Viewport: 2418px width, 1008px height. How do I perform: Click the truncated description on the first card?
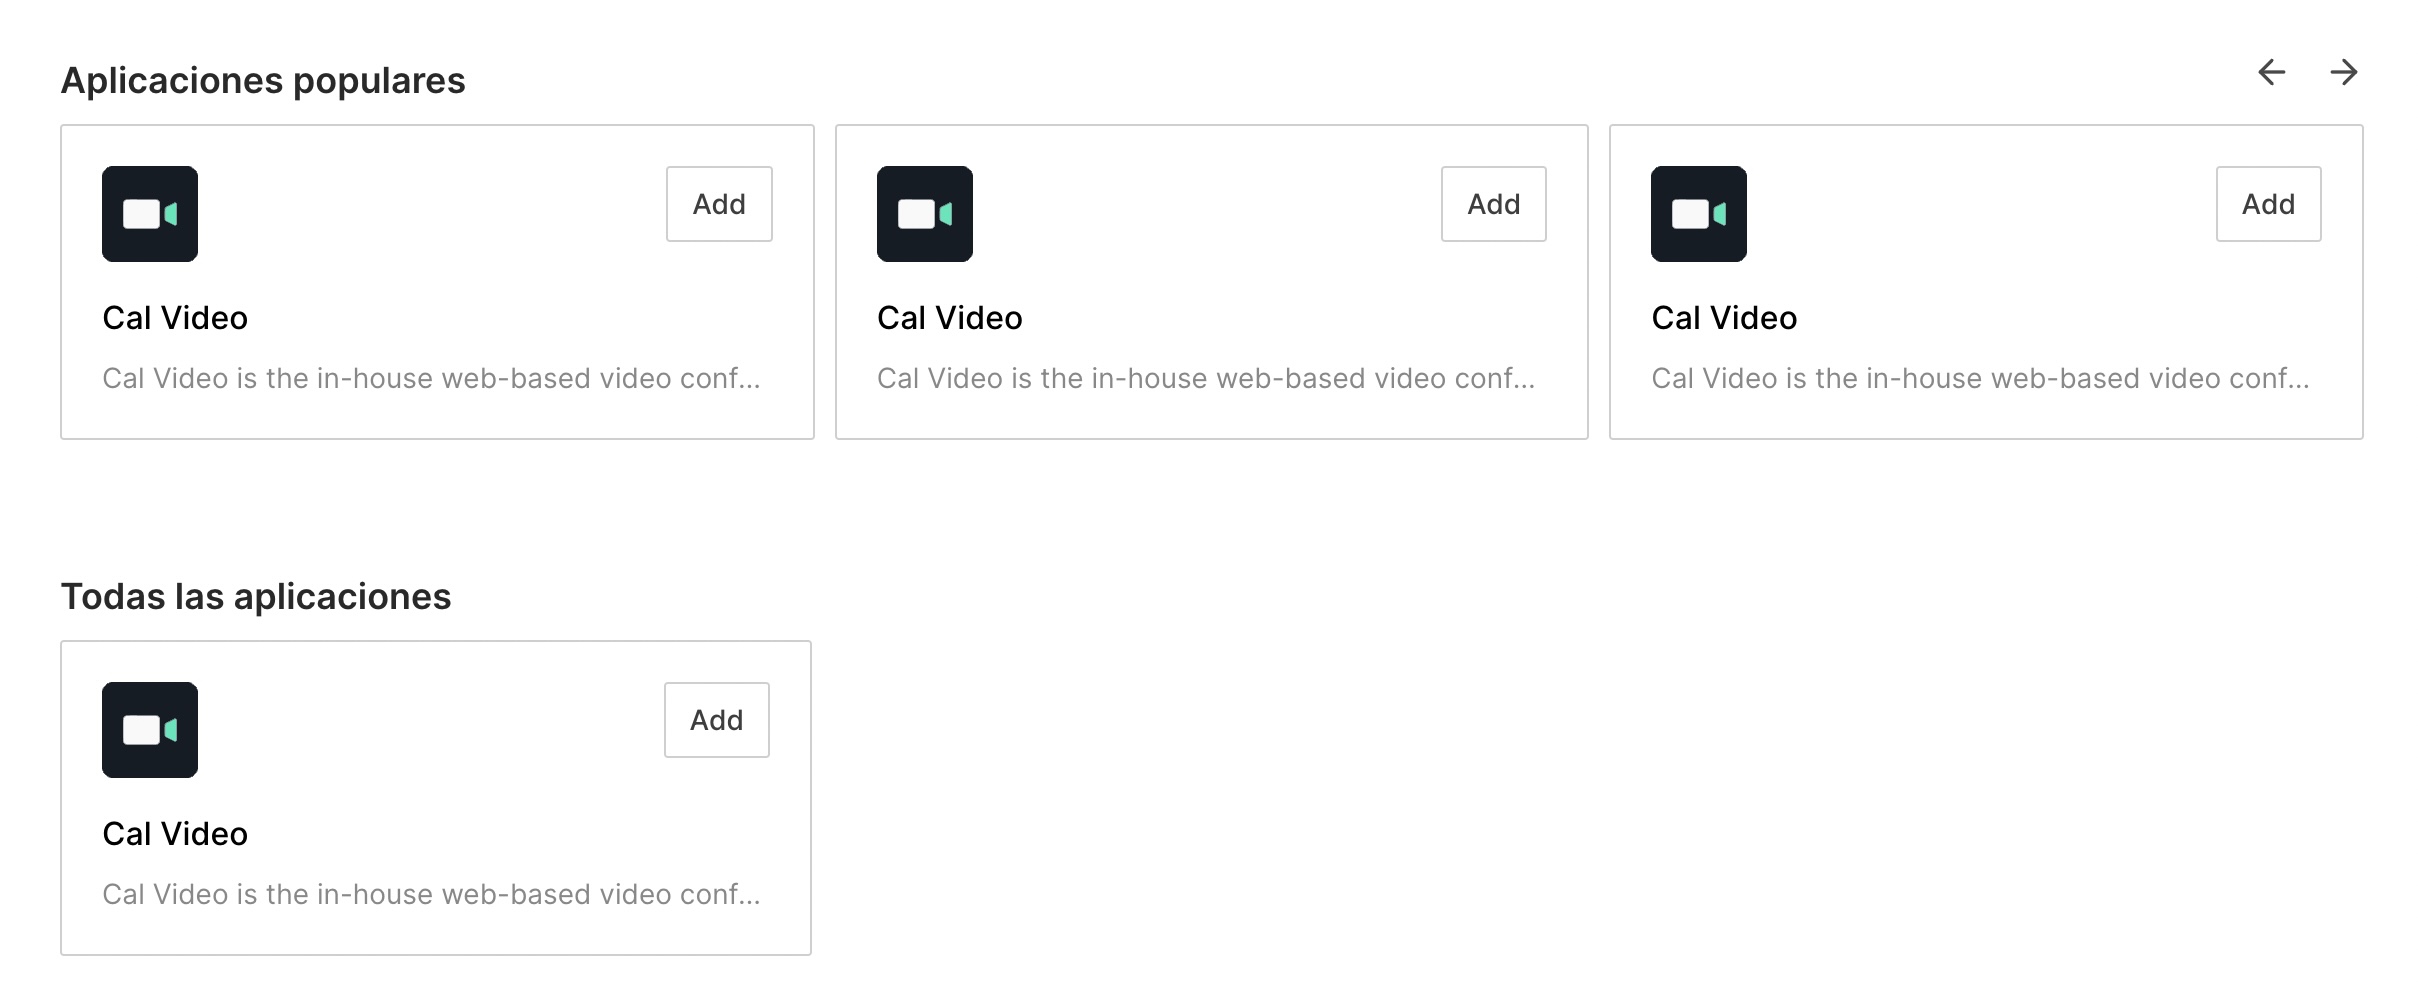[432, 379]
